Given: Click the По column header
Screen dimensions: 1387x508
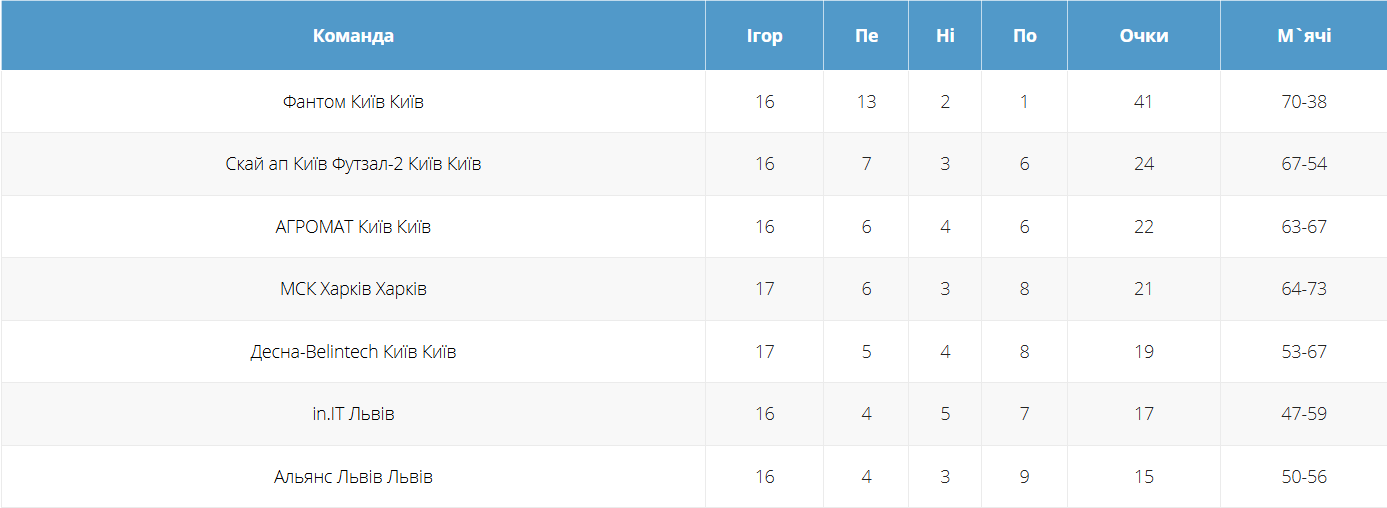Looking at the screenshot, I should point(1024,36).
